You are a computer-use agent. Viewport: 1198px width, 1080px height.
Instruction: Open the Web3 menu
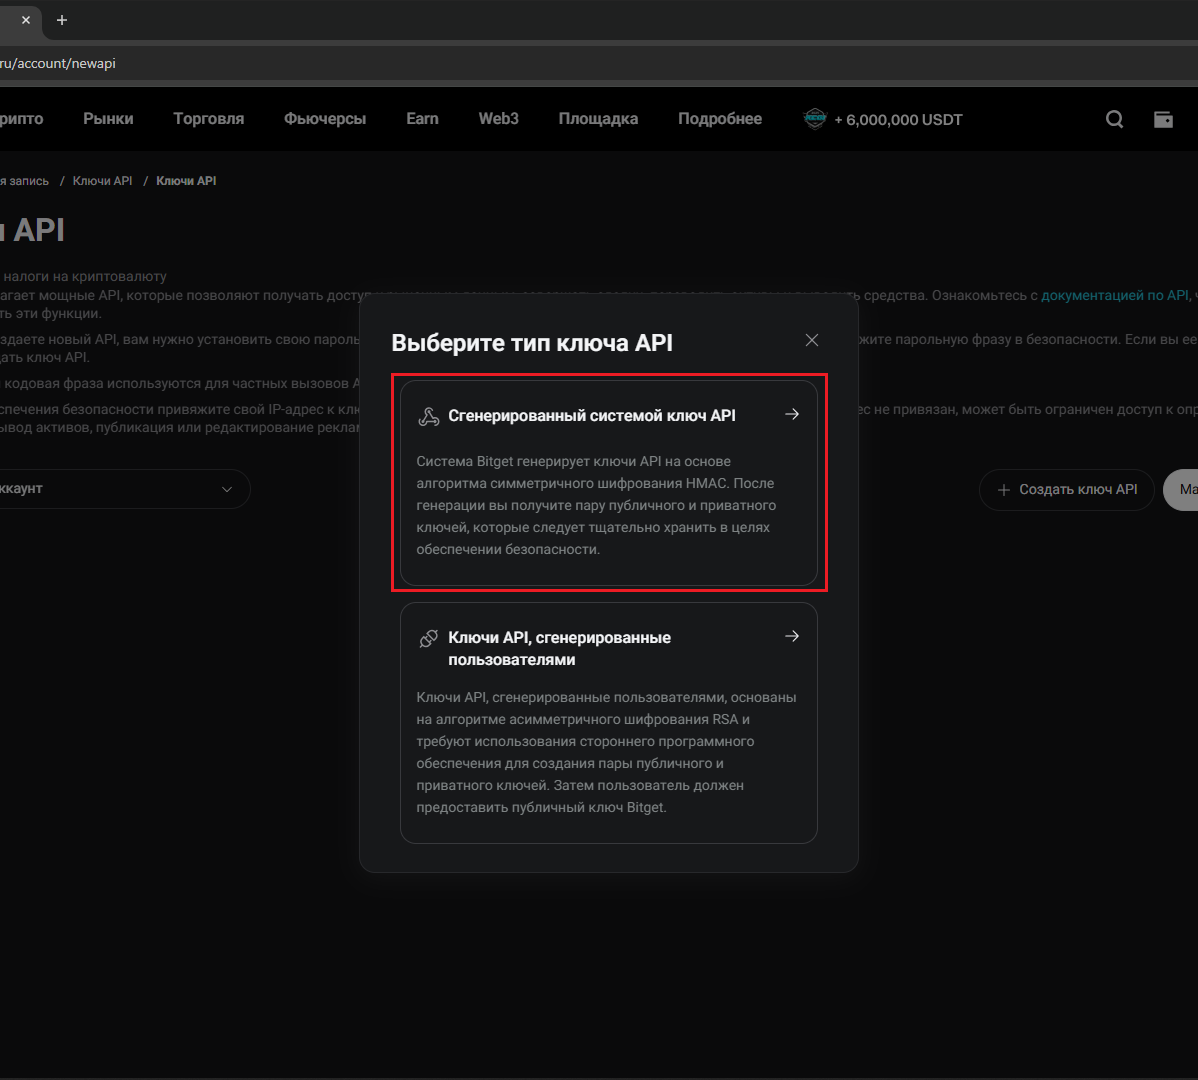[498, 118]
